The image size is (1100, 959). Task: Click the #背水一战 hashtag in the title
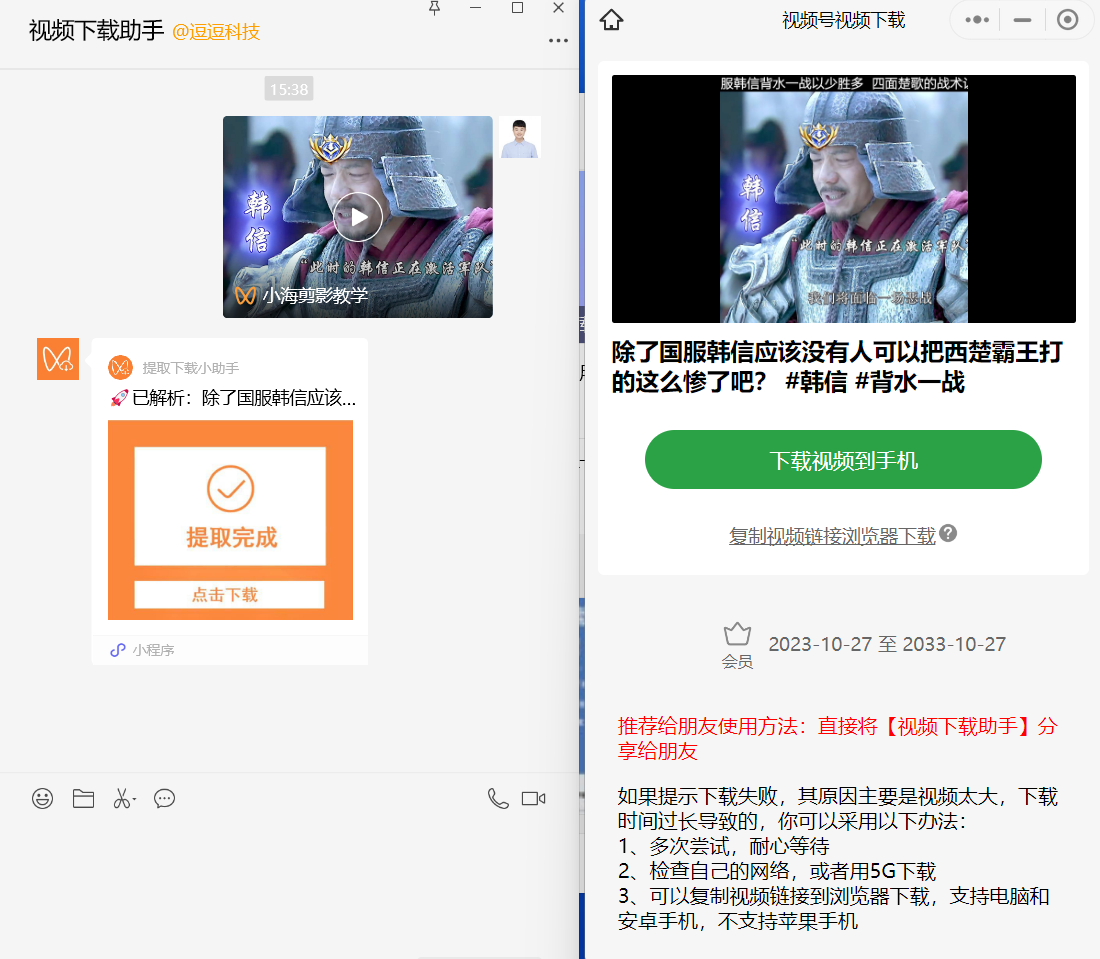910,382
